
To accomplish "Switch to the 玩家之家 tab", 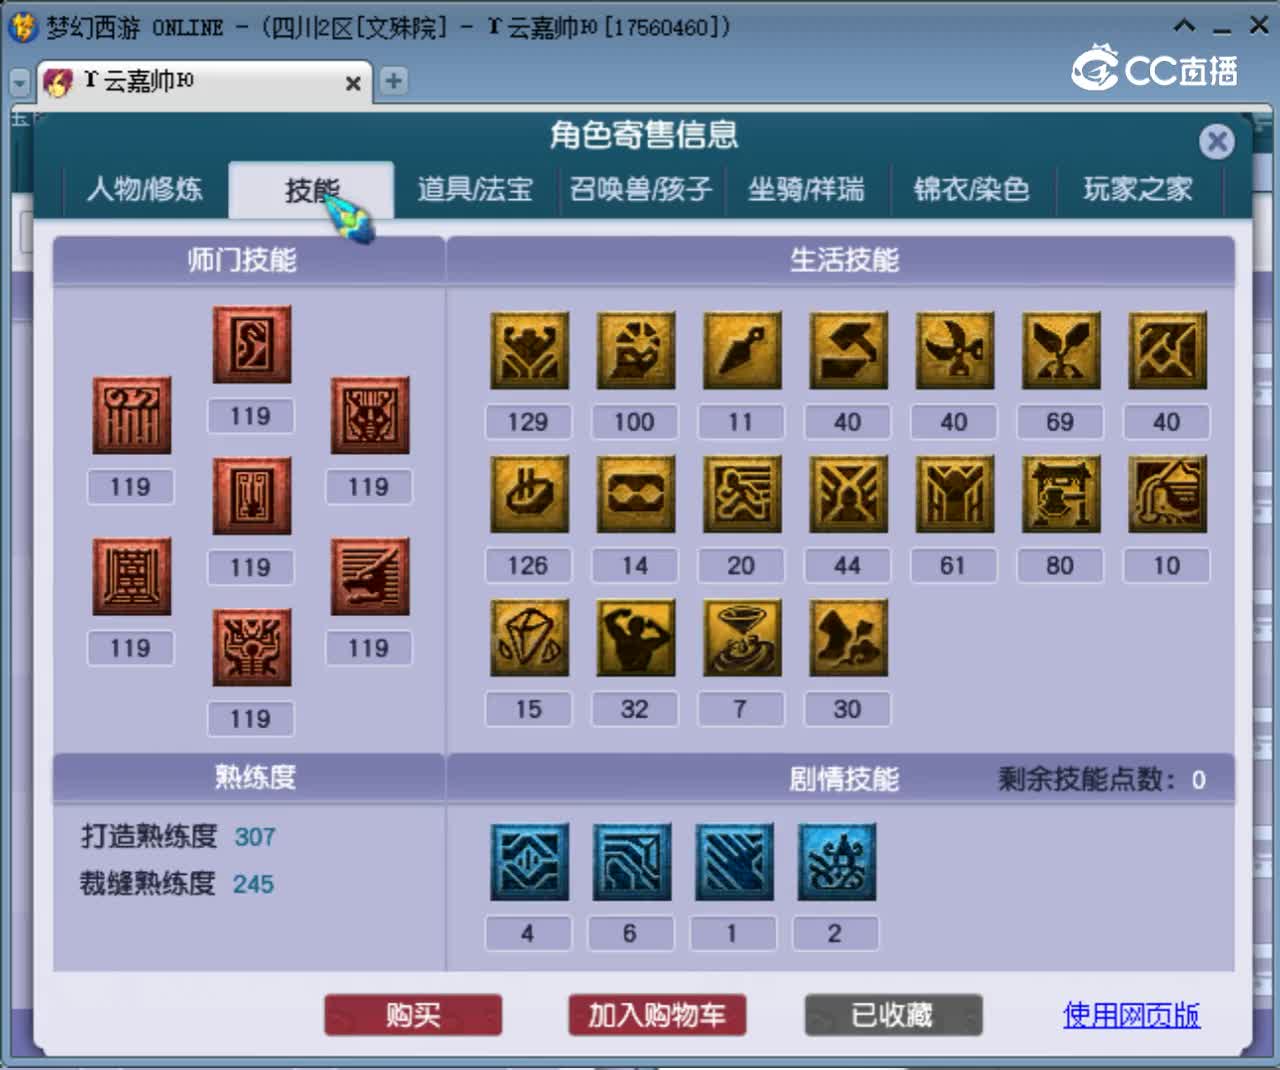I will tap(1138, 189).
